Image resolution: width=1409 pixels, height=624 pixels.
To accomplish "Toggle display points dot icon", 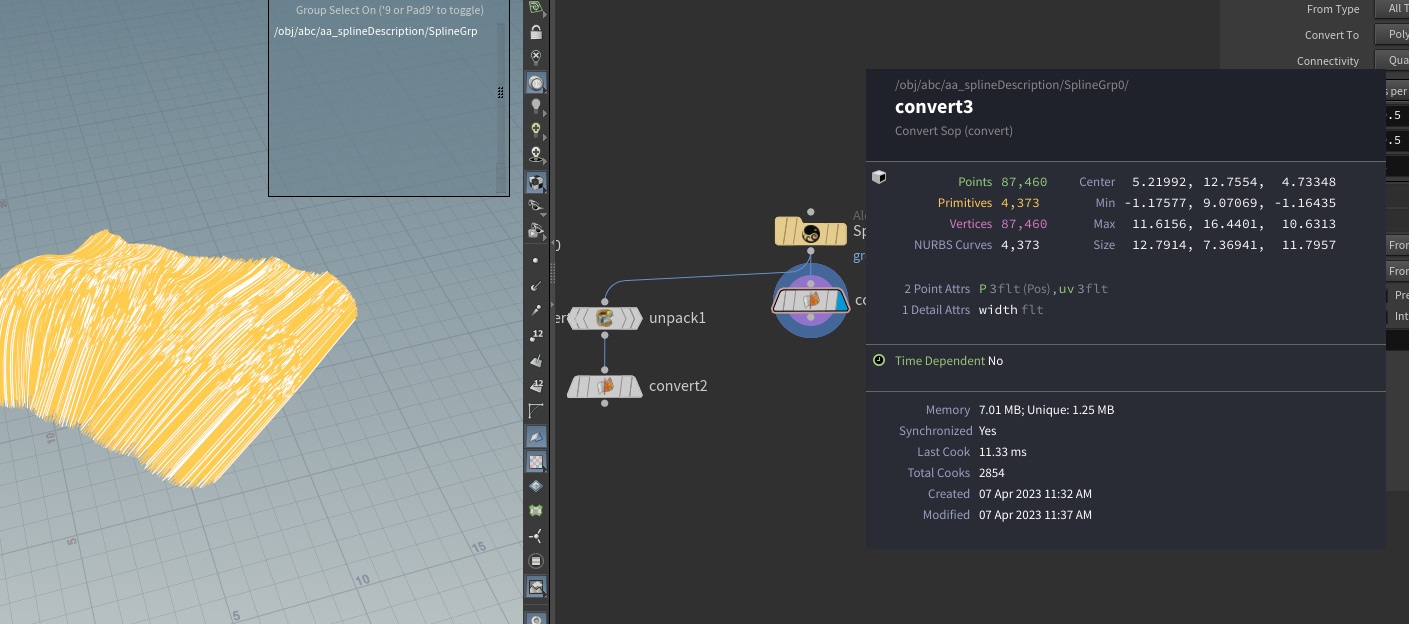I will point(536,260).
